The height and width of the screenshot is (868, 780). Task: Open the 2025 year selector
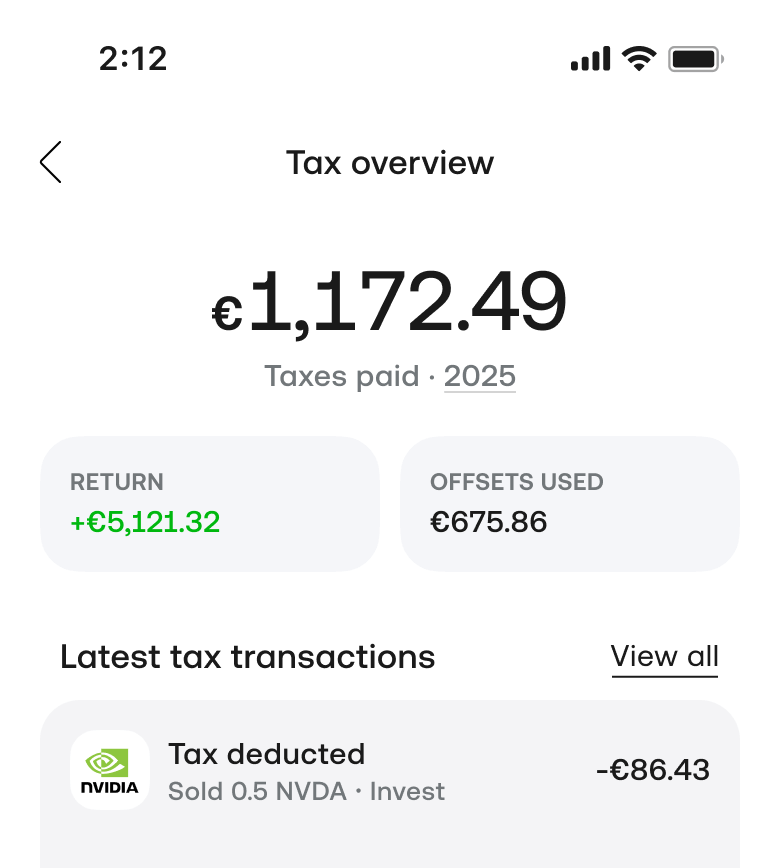tap(480, 376)
